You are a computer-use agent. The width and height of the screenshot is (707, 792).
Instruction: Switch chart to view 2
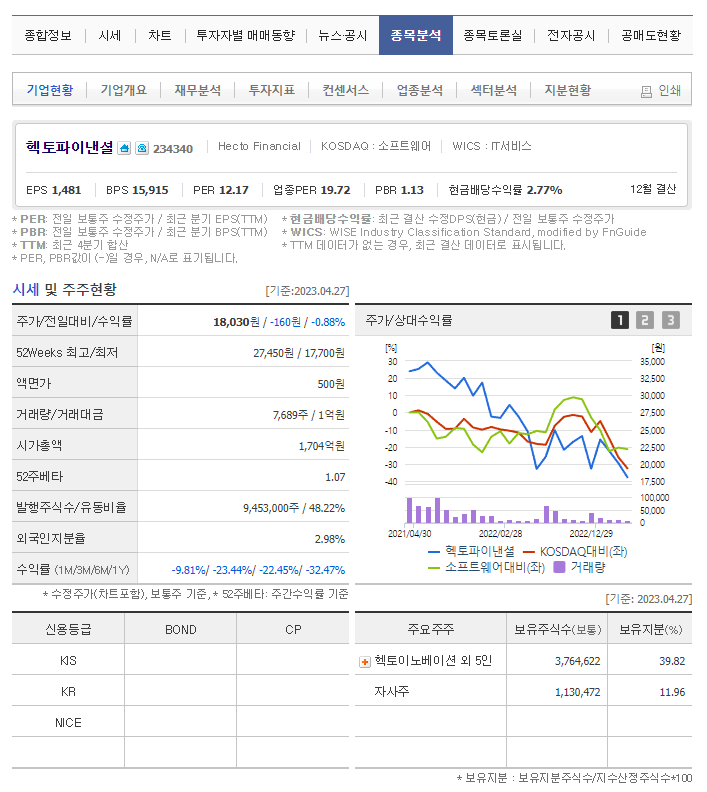[x=644, y=320]
